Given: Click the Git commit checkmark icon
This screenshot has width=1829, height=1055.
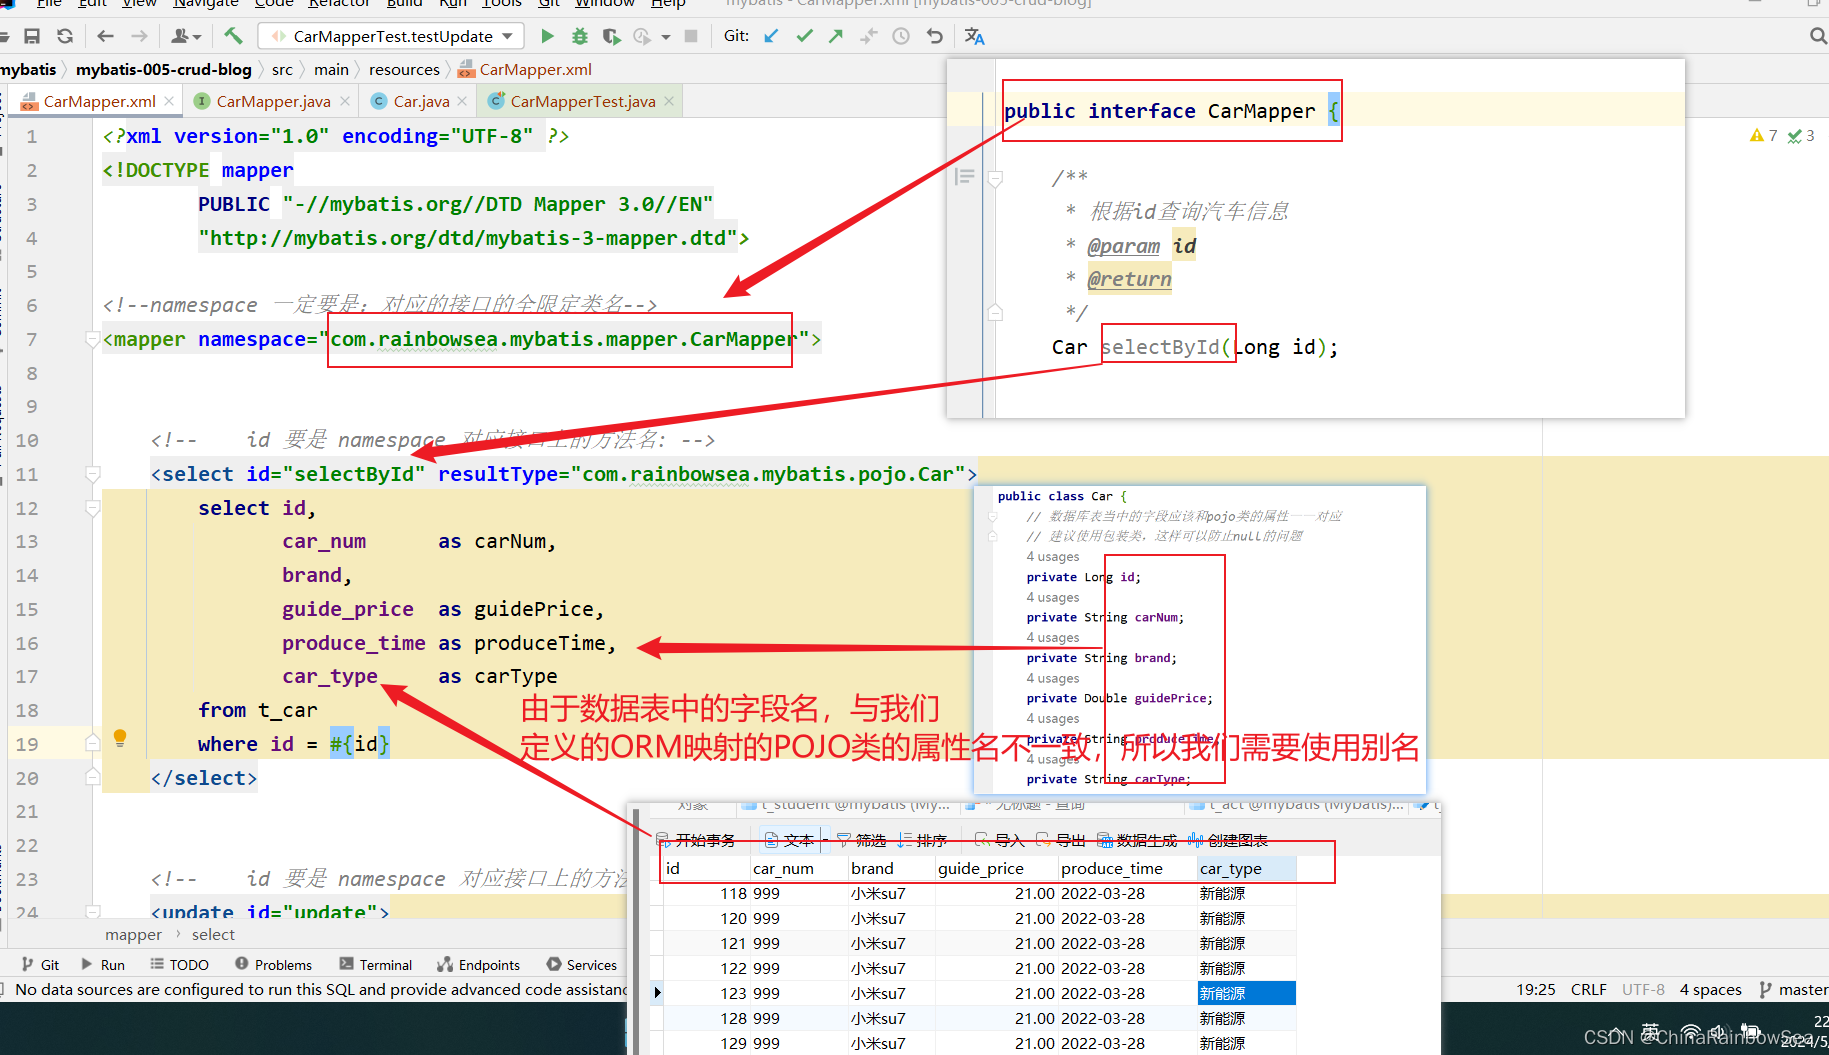Looking at the screenshot, I should (804, 36).
